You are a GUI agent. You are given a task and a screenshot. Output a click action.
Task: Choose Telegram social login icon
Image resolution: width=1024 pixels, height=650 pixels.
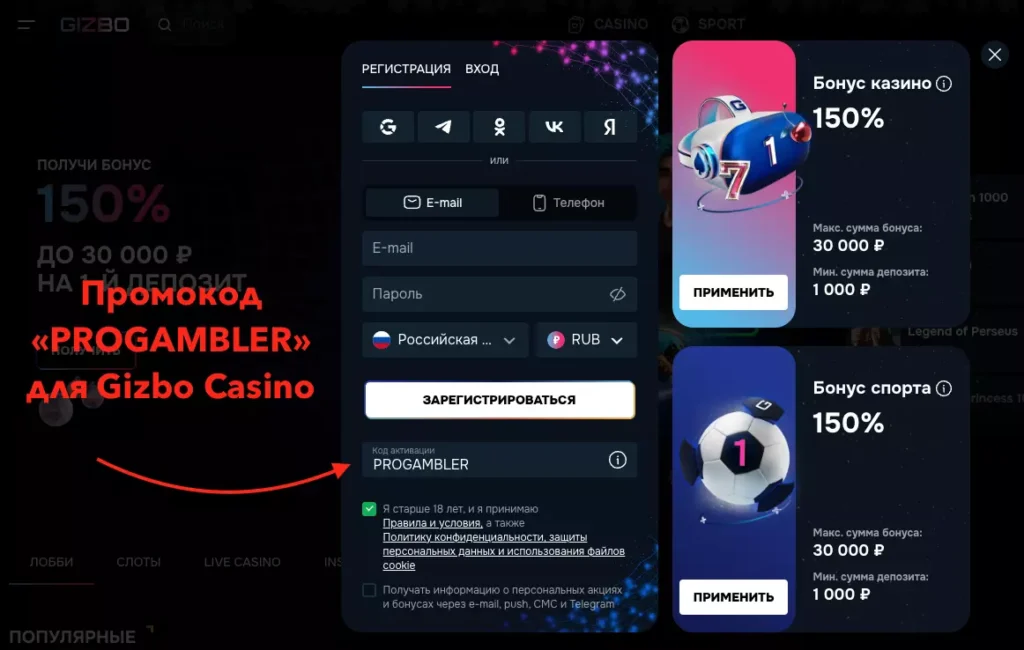[x=443, y=127]
